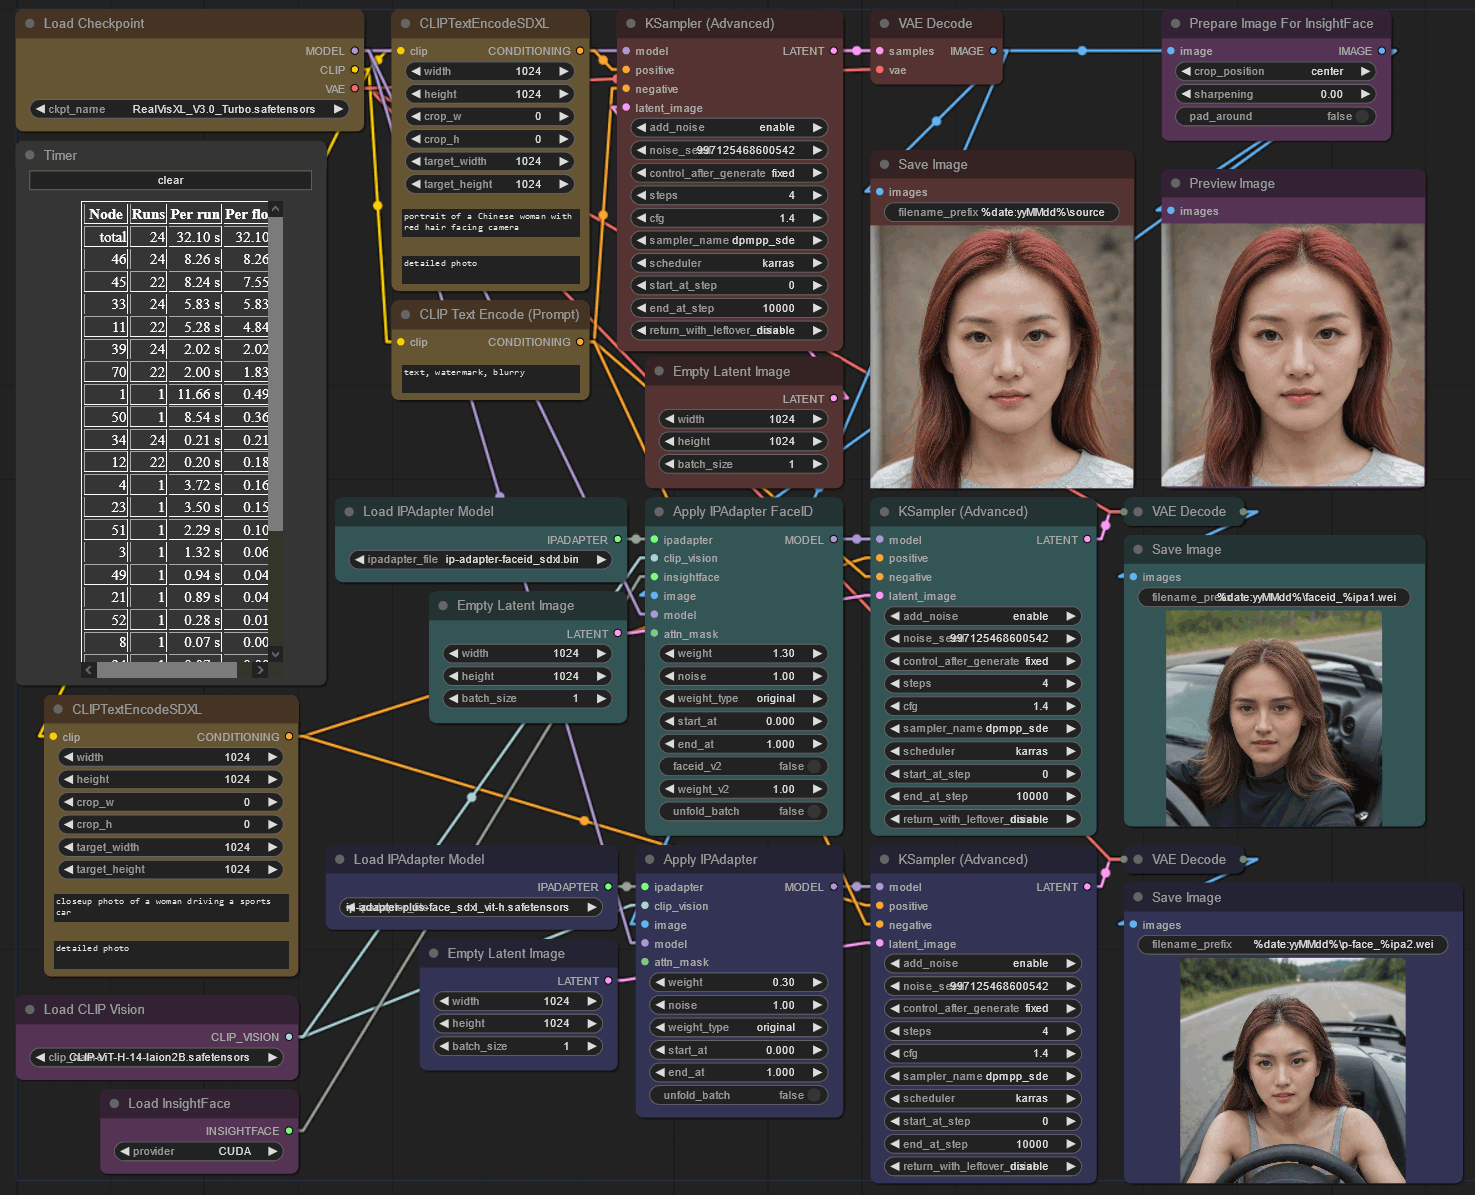This screenshot has width=1475, height=1195.
Task: Open sampler_name dropdown in KSampler beside VAE Decode samples
Action: [x=730, y=240]
